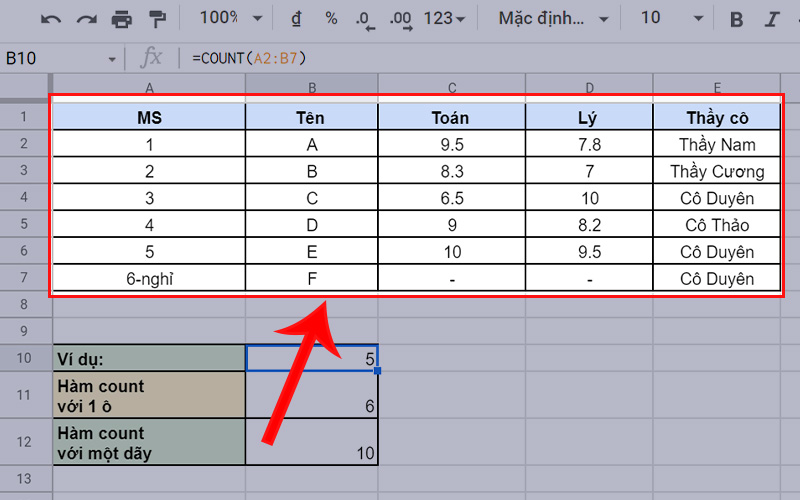800x500 pixels.
Task: Toggle Bold formatting
Action: [736, 19]
